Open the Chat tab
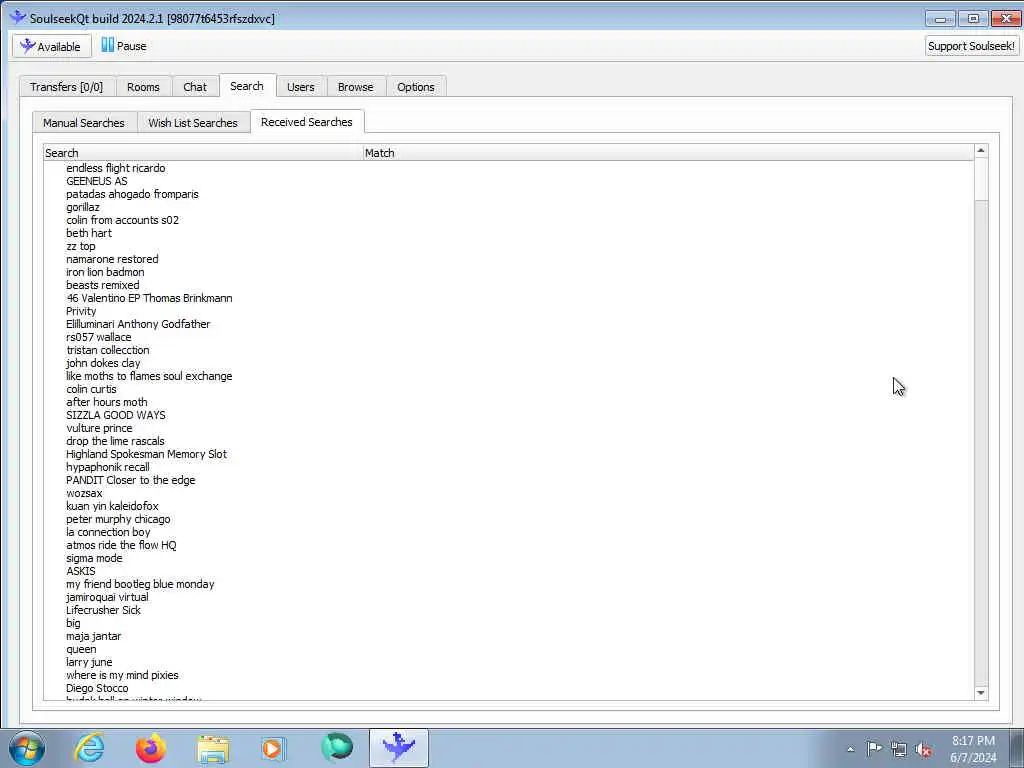The height and width of the screenshot is (768, 1024). tap(195, 87)
